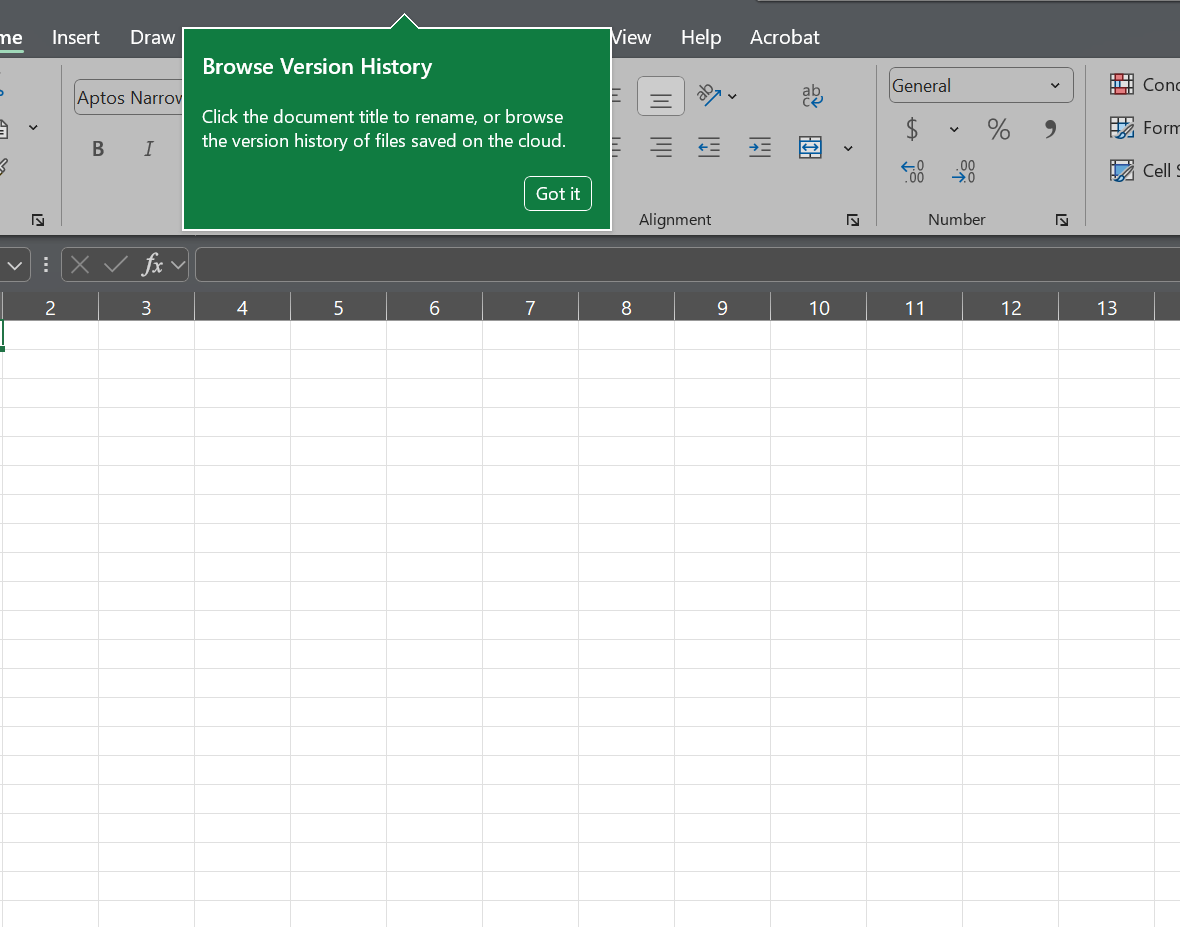Click into the formula bar input
Viewport: 1180px width, 927px height.
click(687, 265)
